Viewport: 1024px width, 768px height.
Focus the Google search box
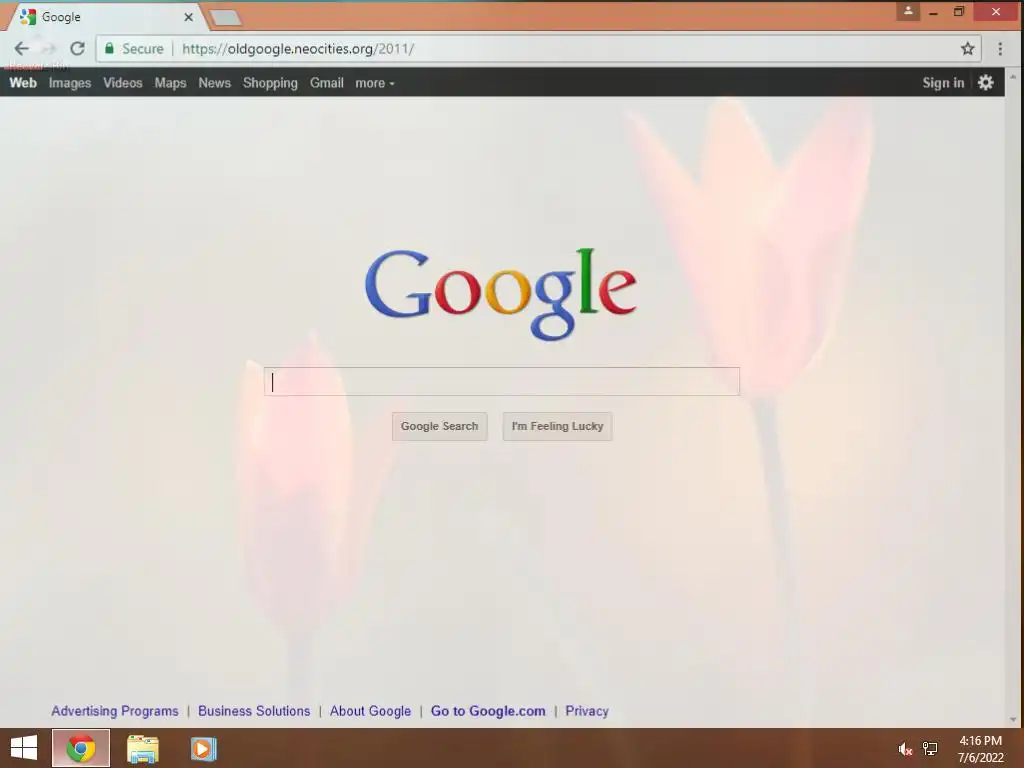[x=502, y=381]
